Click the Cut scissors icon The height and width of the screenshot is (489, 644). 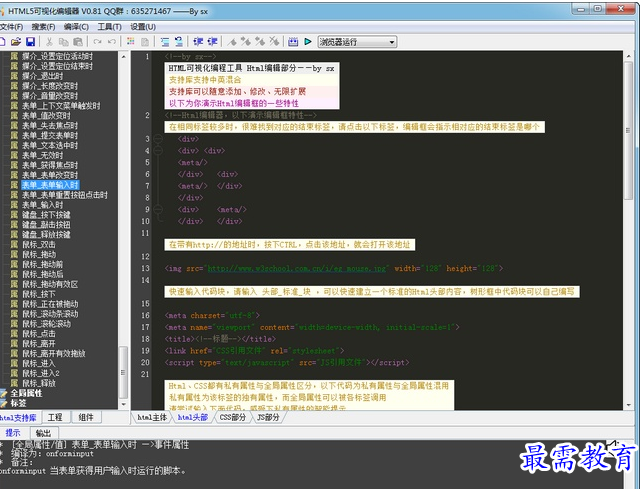[49, 41]
